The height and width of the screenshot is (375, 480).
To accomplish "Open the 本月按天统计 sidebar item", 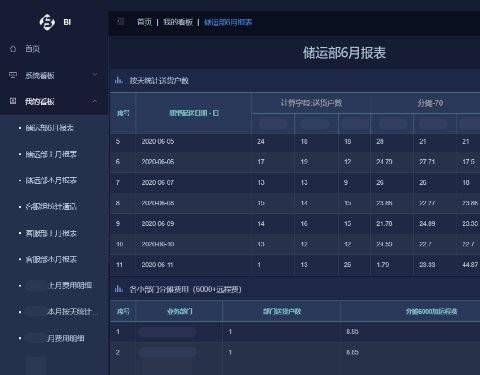I will coord(69,311).
